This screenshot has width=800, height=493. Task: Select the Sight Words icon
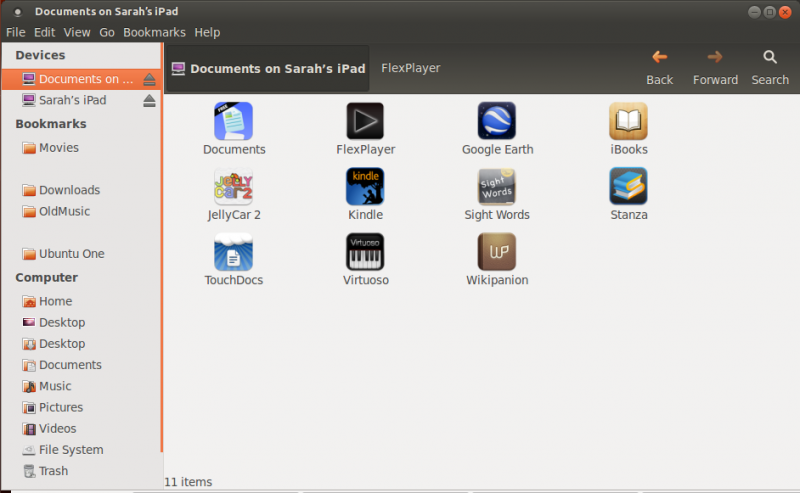click(497, 186)
